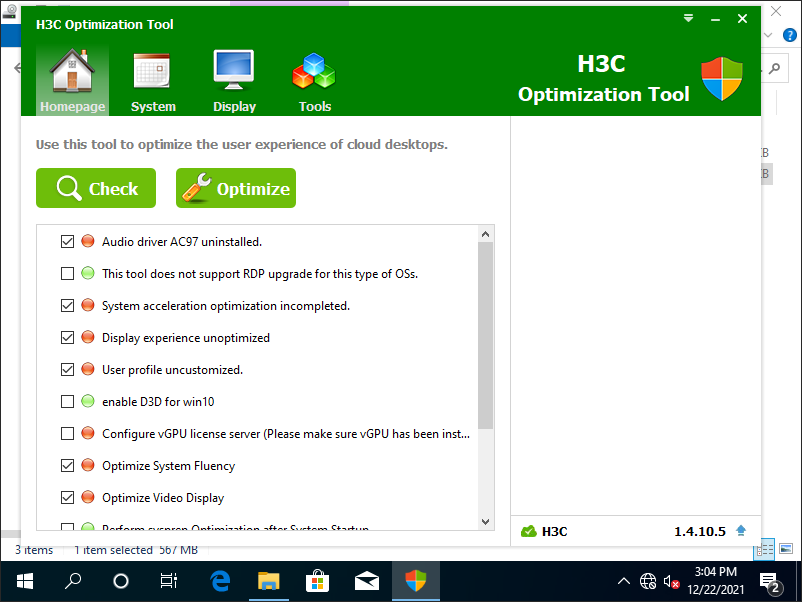This screenshot has height=602, width=802.
Task: Open the System calendar icon
Action: [x=151, y=71]
